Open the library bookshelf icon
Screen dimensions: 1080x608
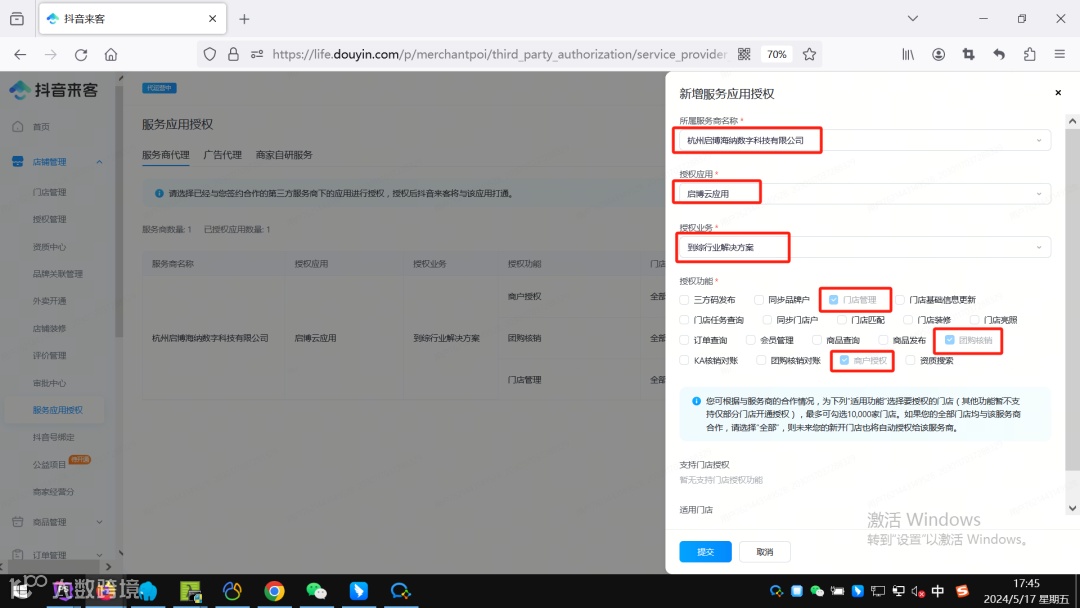[908, 54]
